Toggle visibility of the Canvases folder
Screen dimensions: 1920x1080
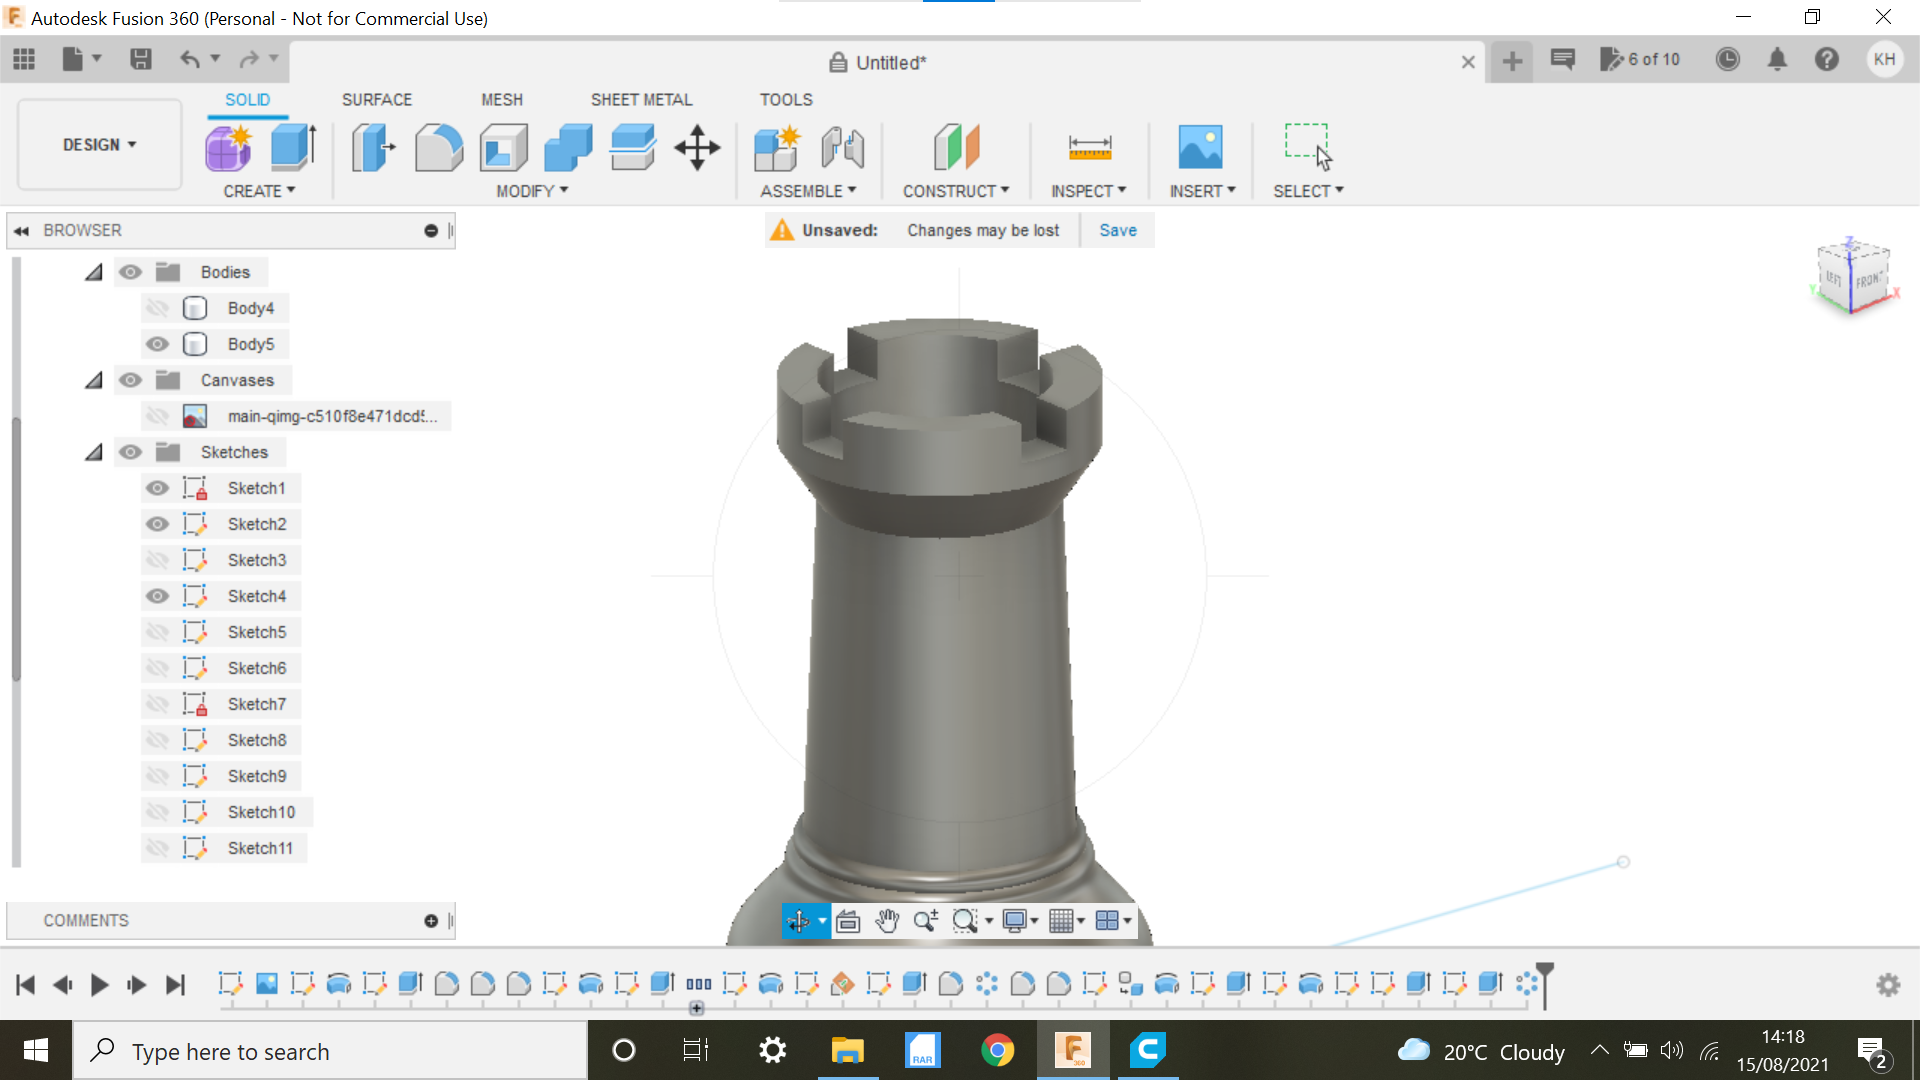click(130, 380)
